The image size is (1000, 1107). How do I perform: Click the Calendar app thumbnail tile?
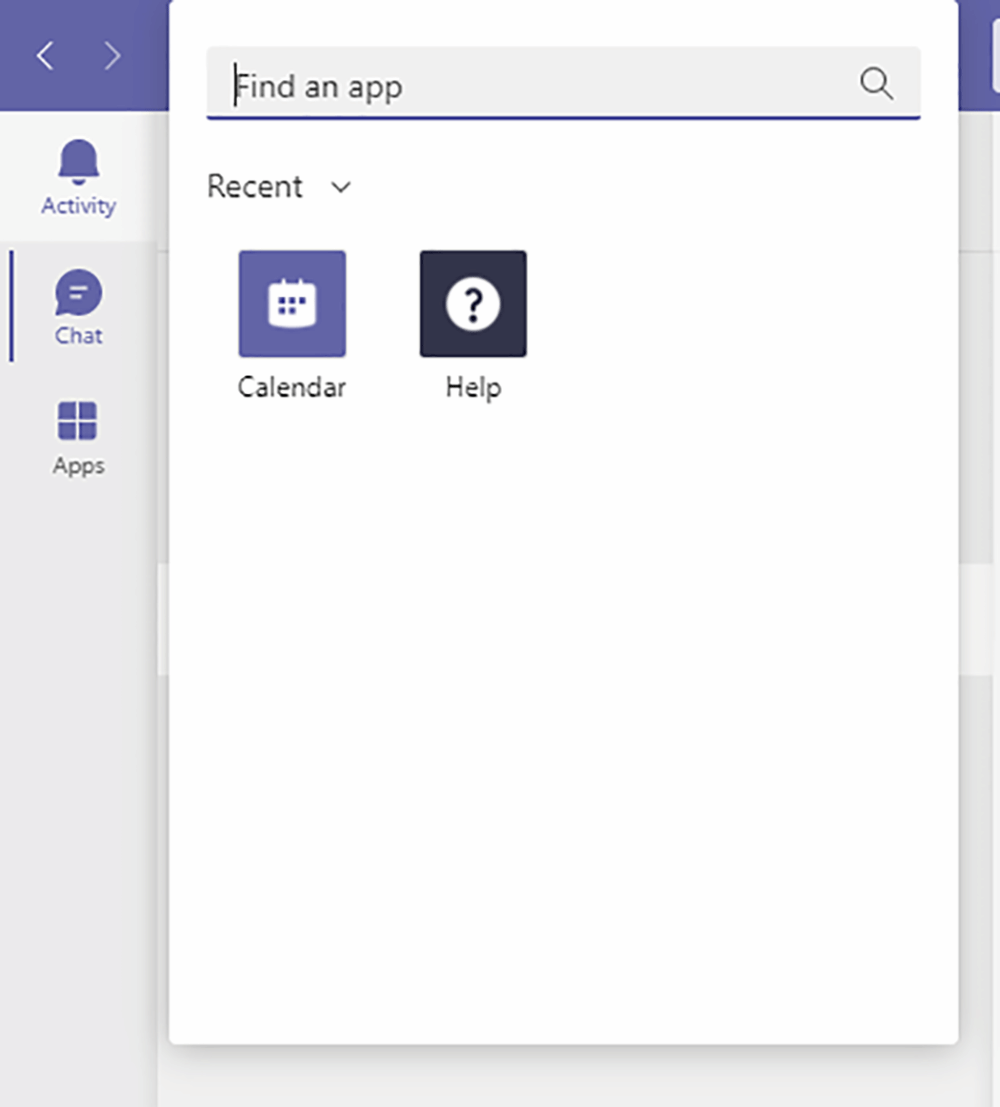tap(291, 303)
